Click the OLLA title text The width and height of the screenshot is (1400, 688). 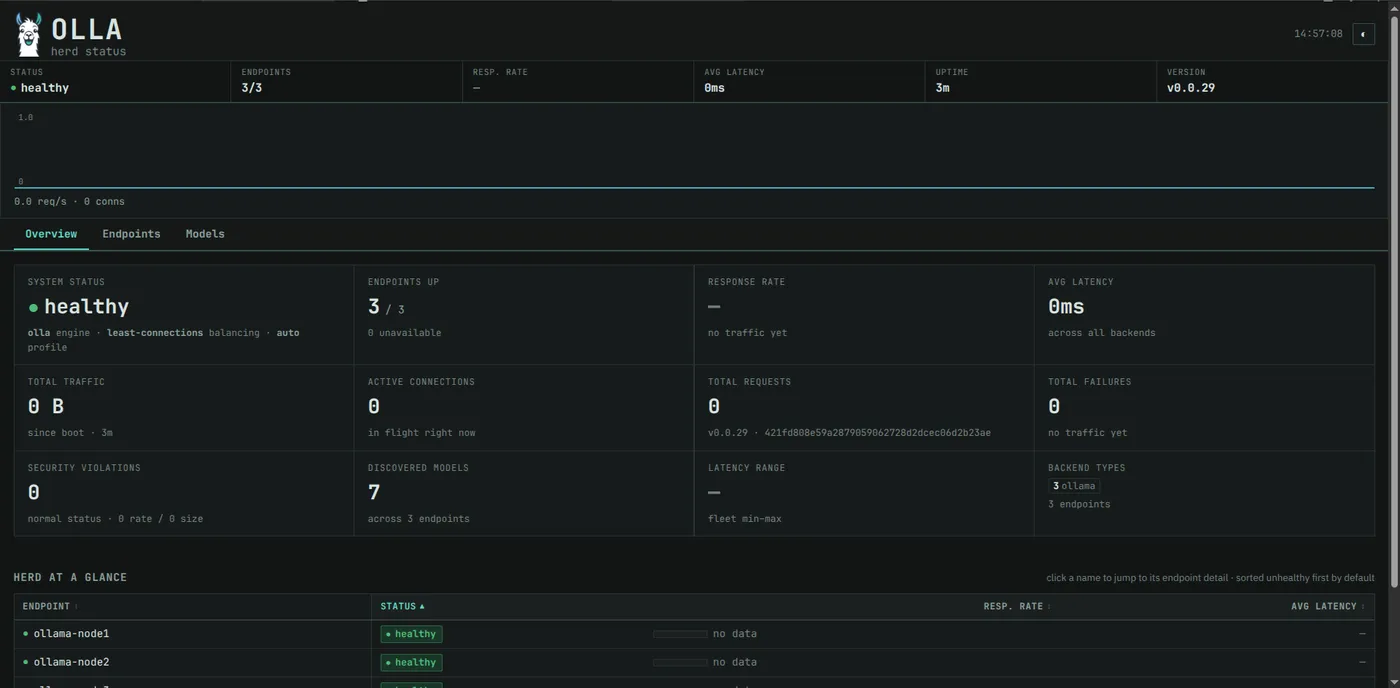point(86,29)
